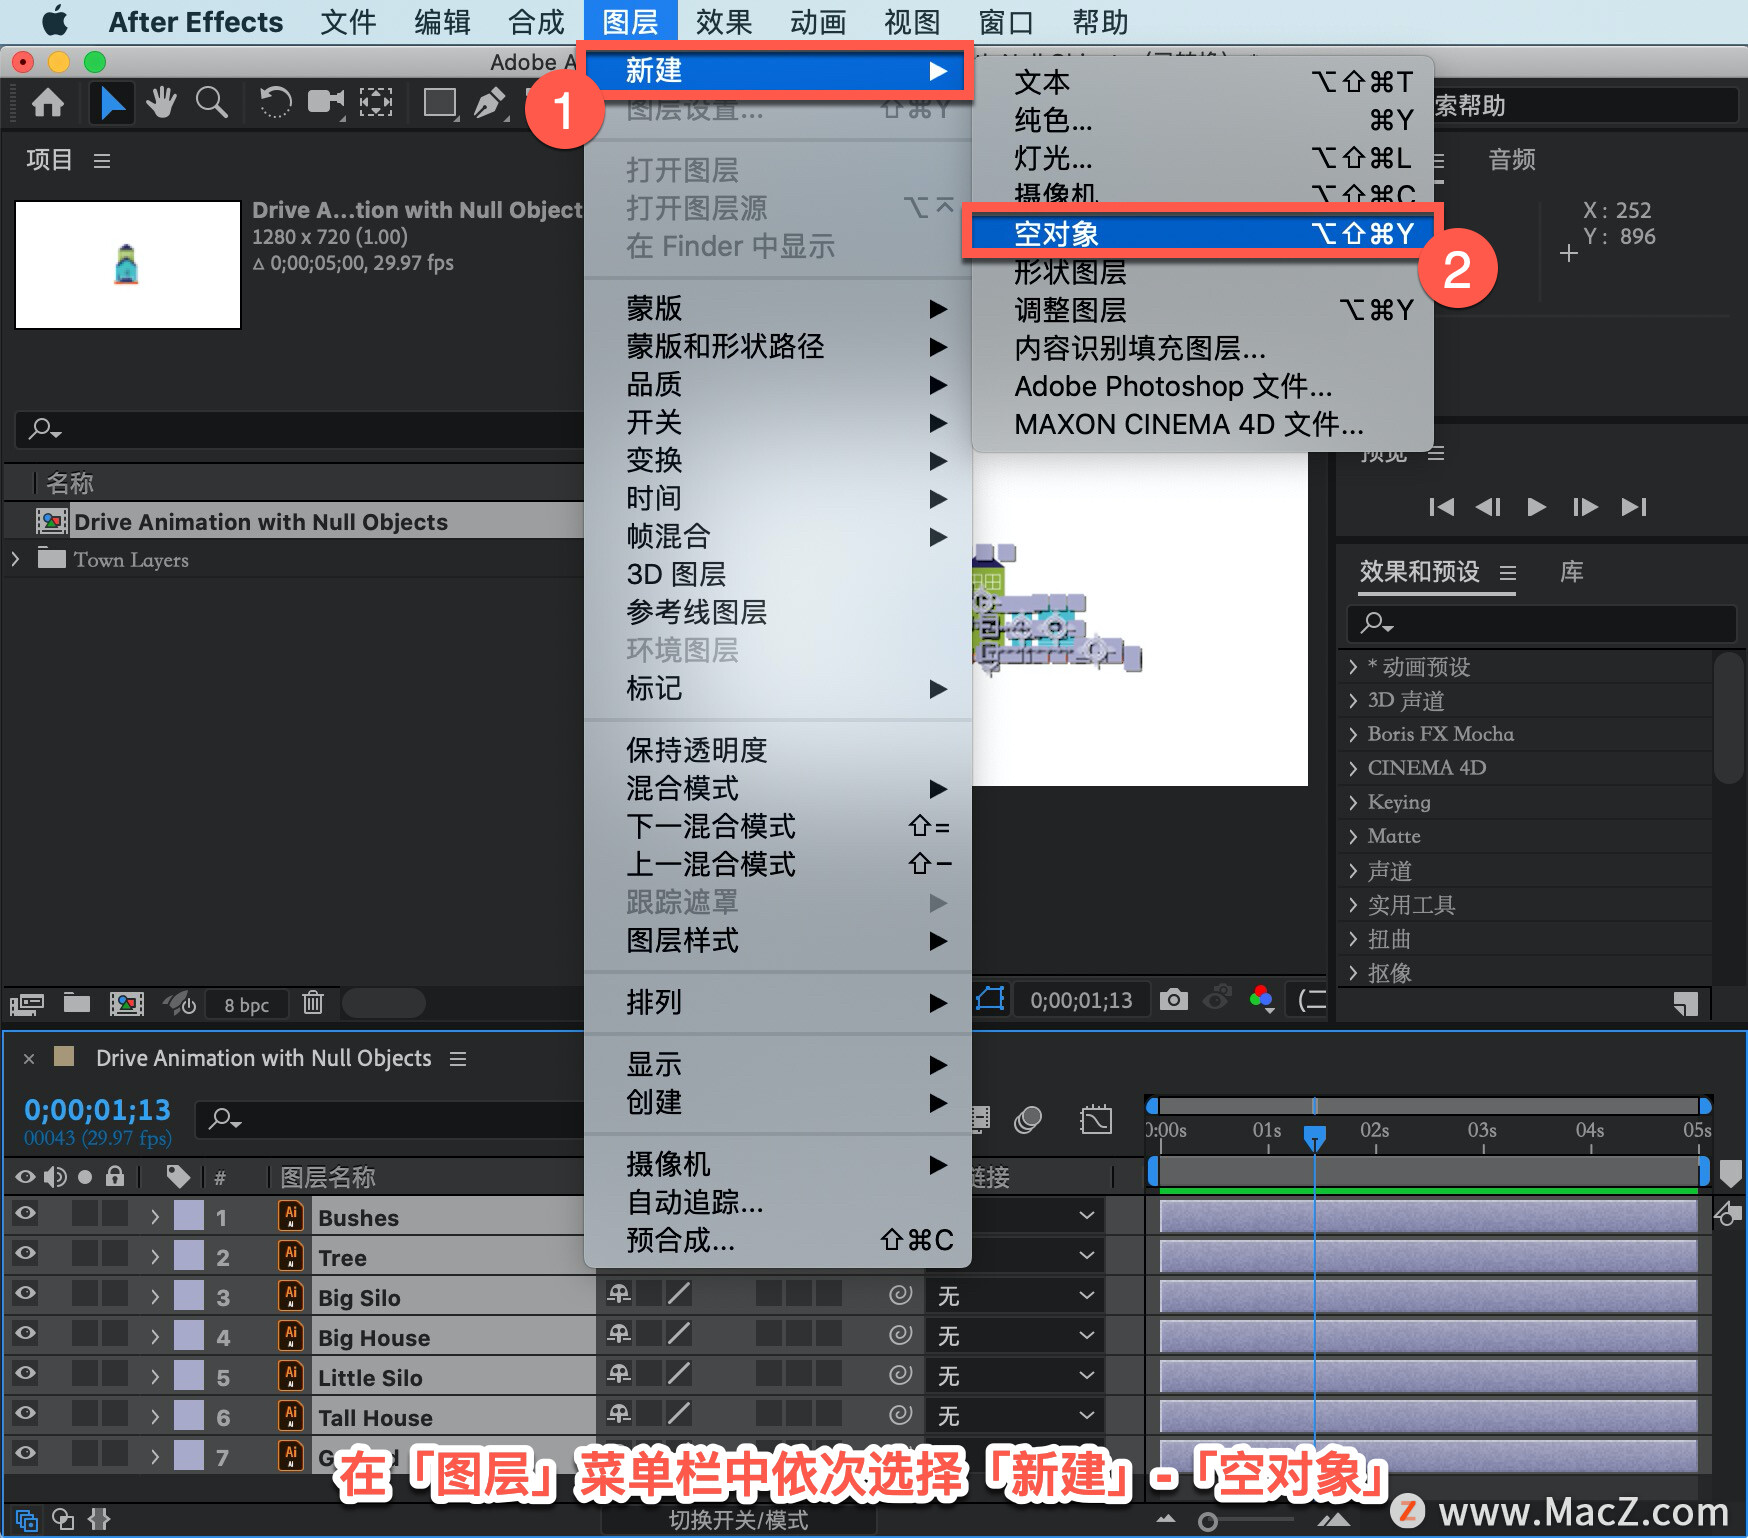Select the Hand tool
The image size is (1748, 1538).
[161, 102]
